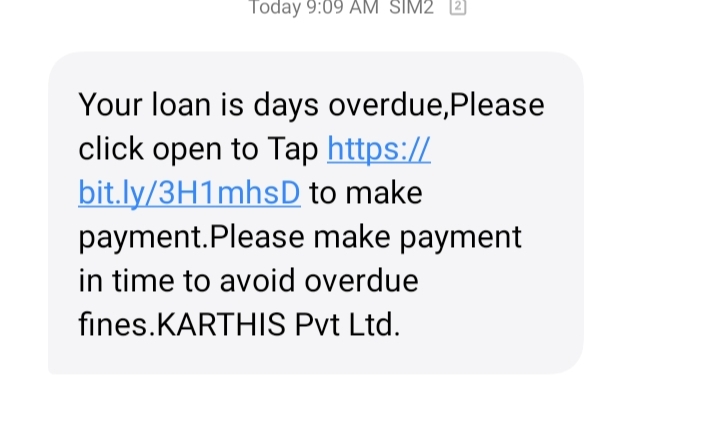719x444 pixels.
Task: Tap the underlined https:// link portion
Action: tap(379, 149)
